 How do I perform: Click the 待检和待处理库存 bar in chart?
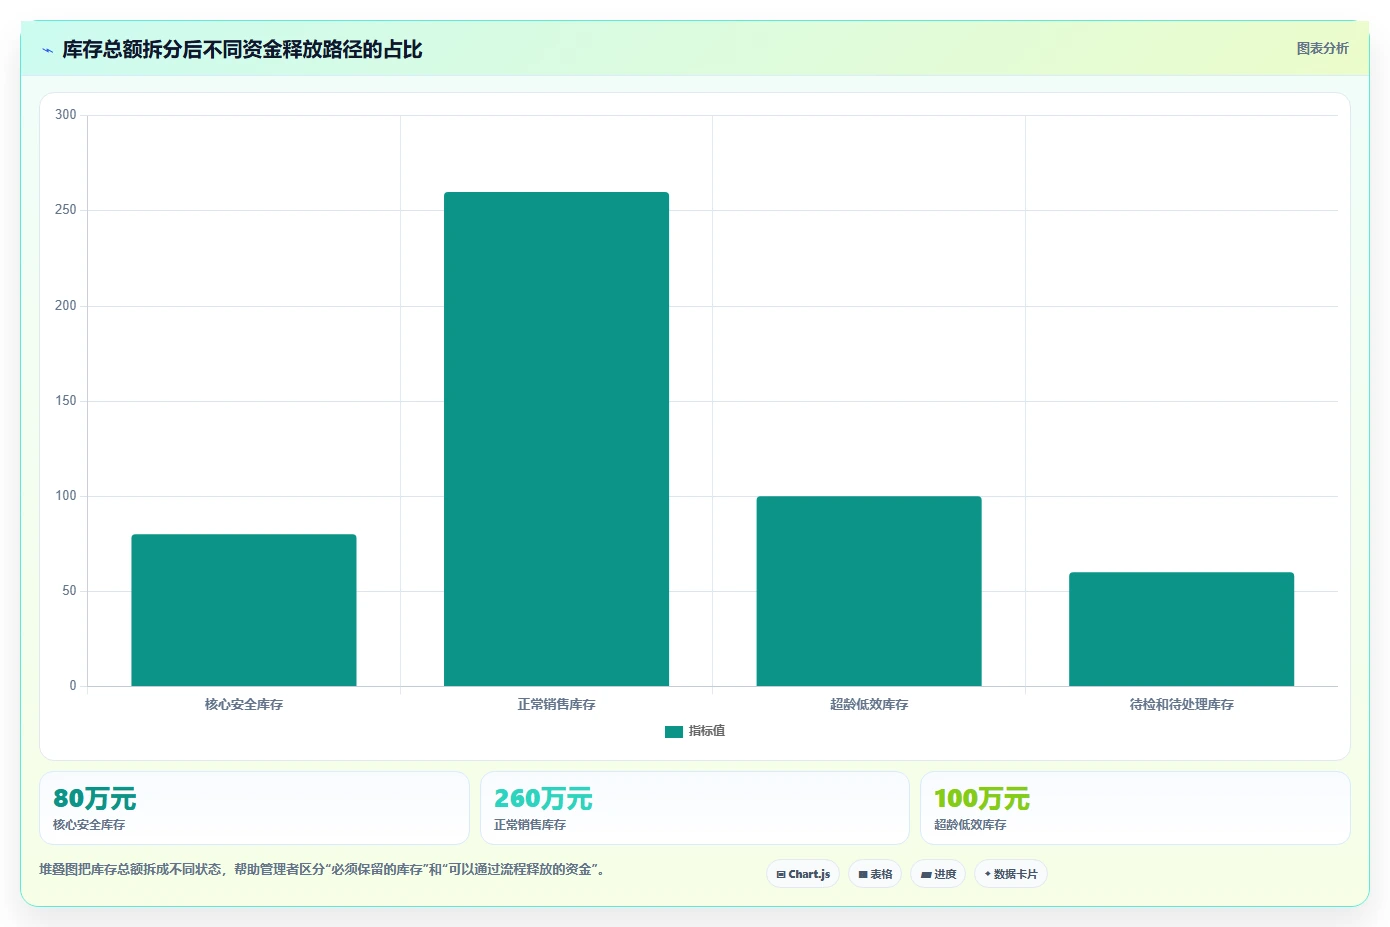tap(1181, 629)
